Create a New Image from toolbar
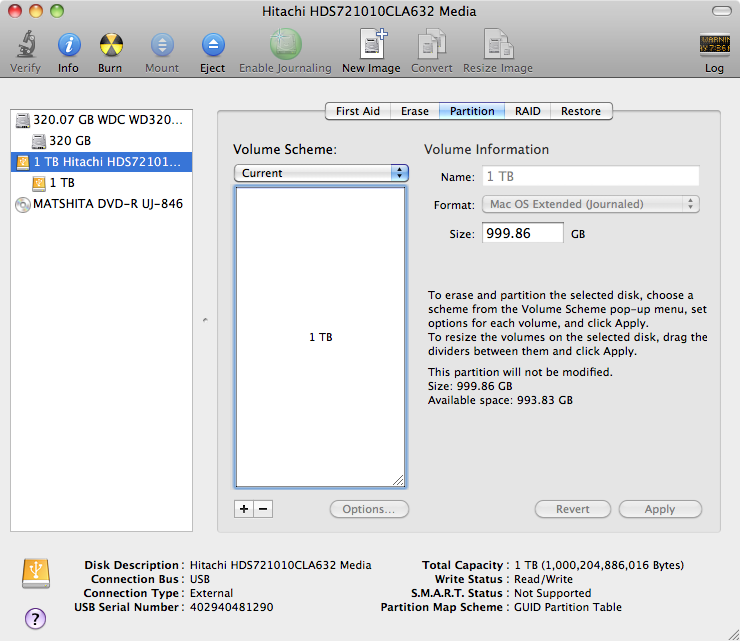 pos(371,45)
